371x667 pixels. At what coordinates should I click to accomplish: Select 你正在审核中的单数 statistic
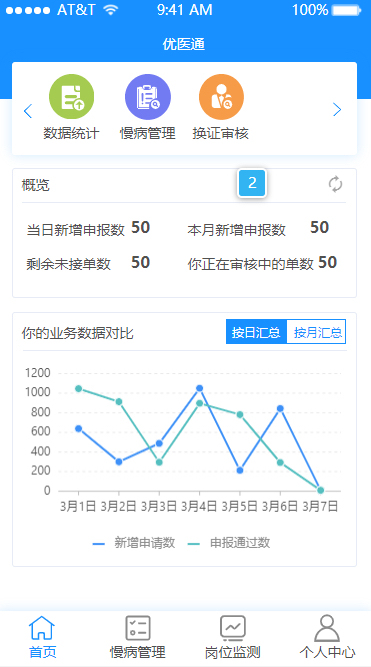(263, 263)
